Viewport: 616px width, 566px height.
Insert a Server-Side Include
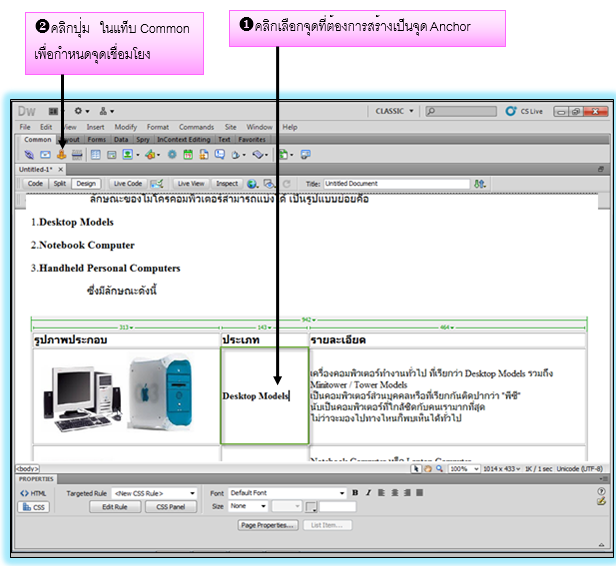pyautogui.click(x=204, y=155)
